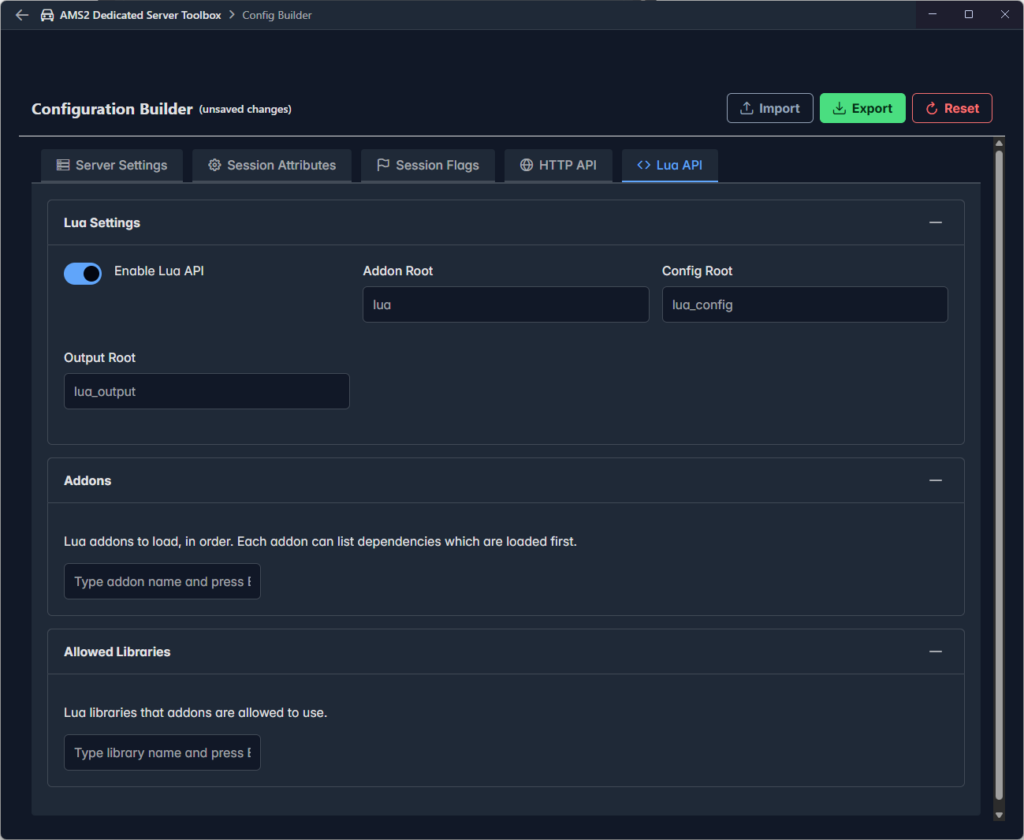
Task: Disable the Enable Lua API toggle
Action: [83, 273]
